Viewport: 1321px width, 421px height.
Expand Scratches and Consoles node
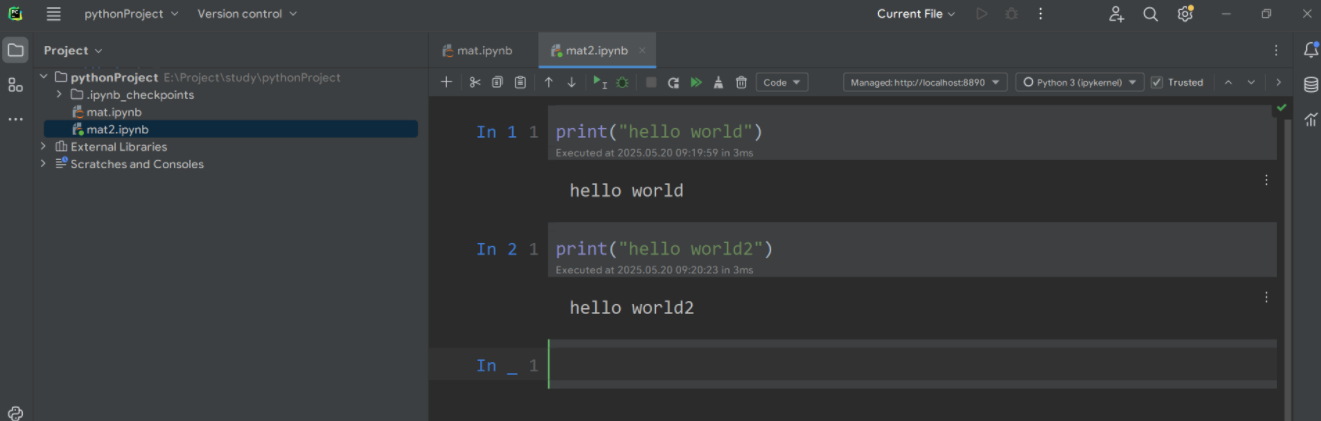pyautogui.click(x=43, y=163)
